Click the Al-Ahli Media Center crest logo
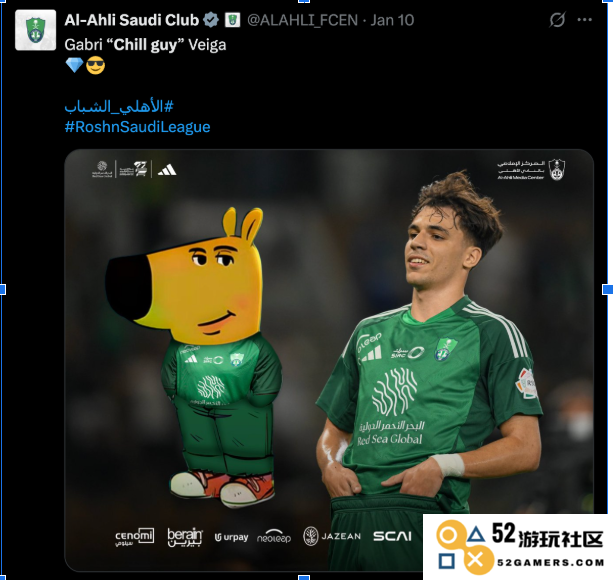The height and width of the screenshot is (580, 613). coord(557,170)
